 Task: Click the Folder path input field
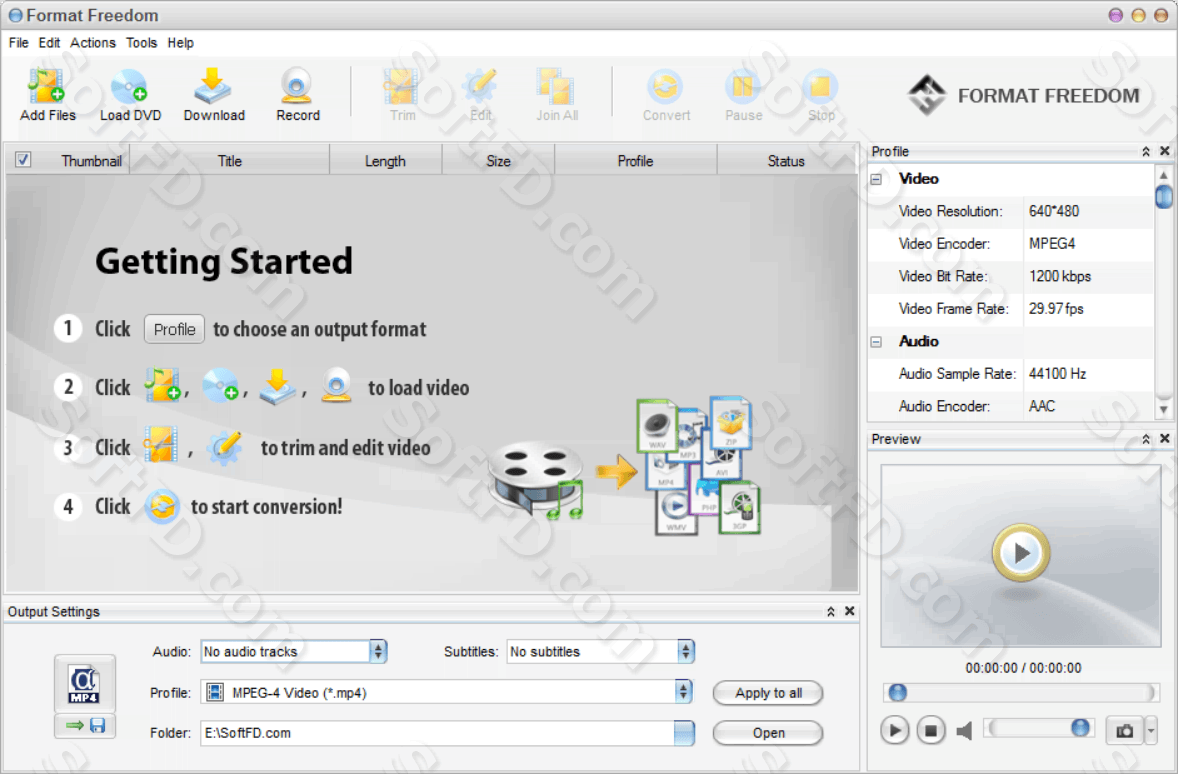437,733
